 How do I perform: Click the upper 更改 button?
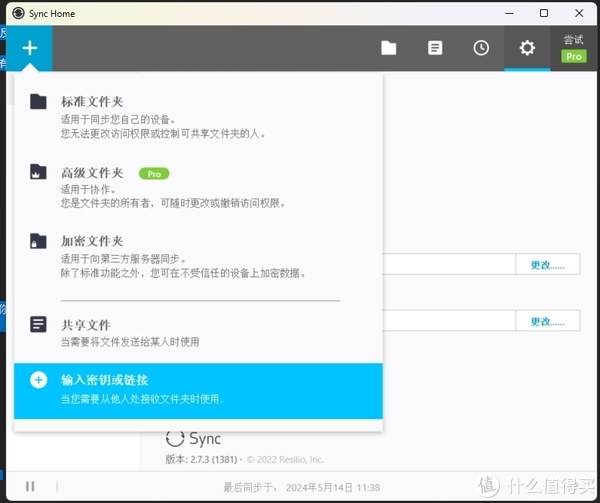pos(548,264)
